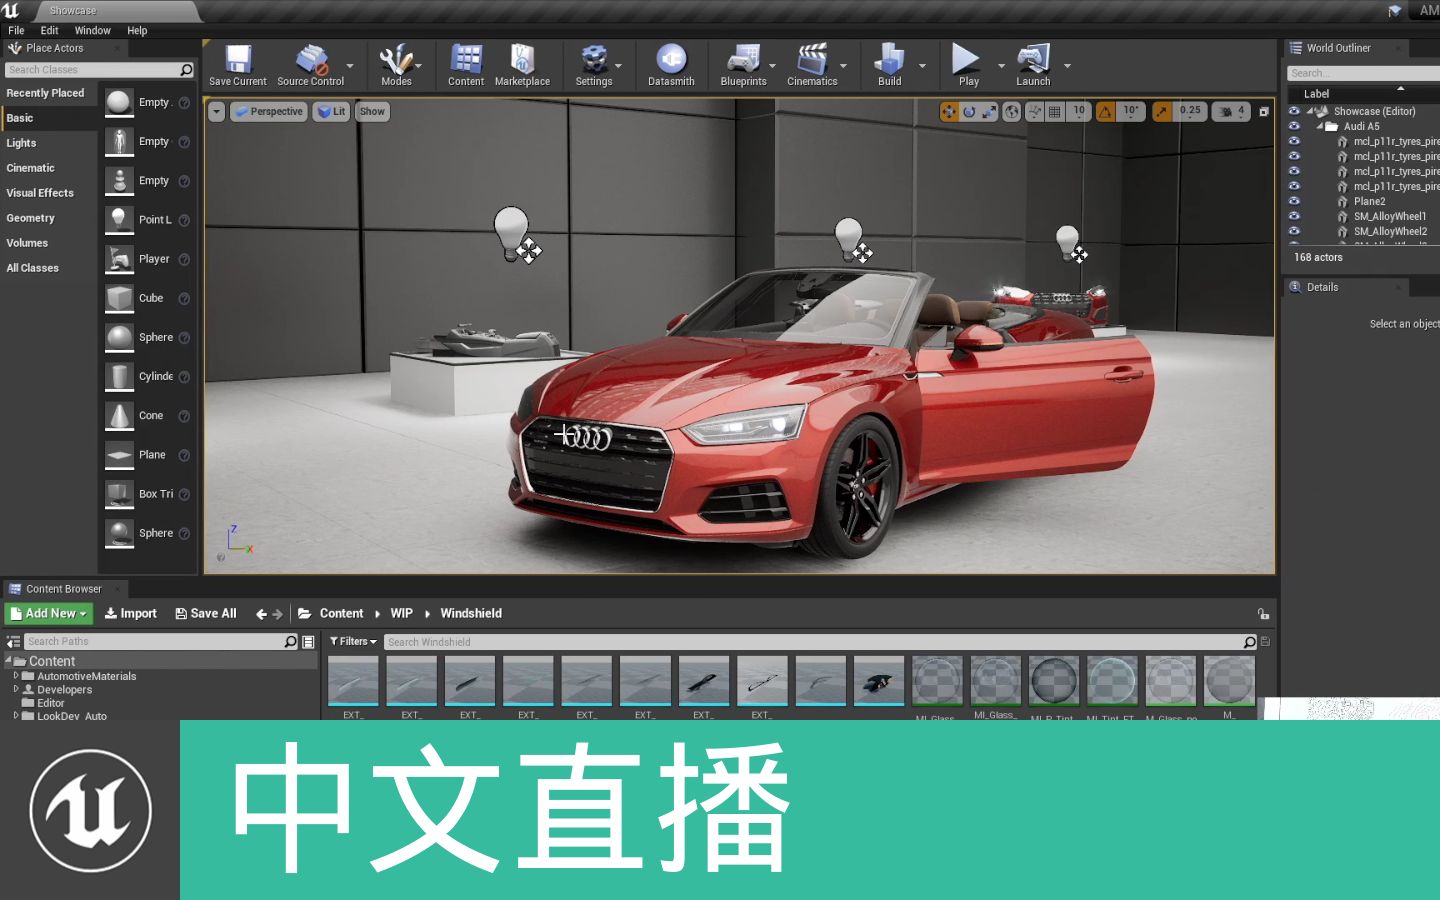Open the viewport options dropdown arrow
Screen dimensions: 1440x900
point(217,112)
